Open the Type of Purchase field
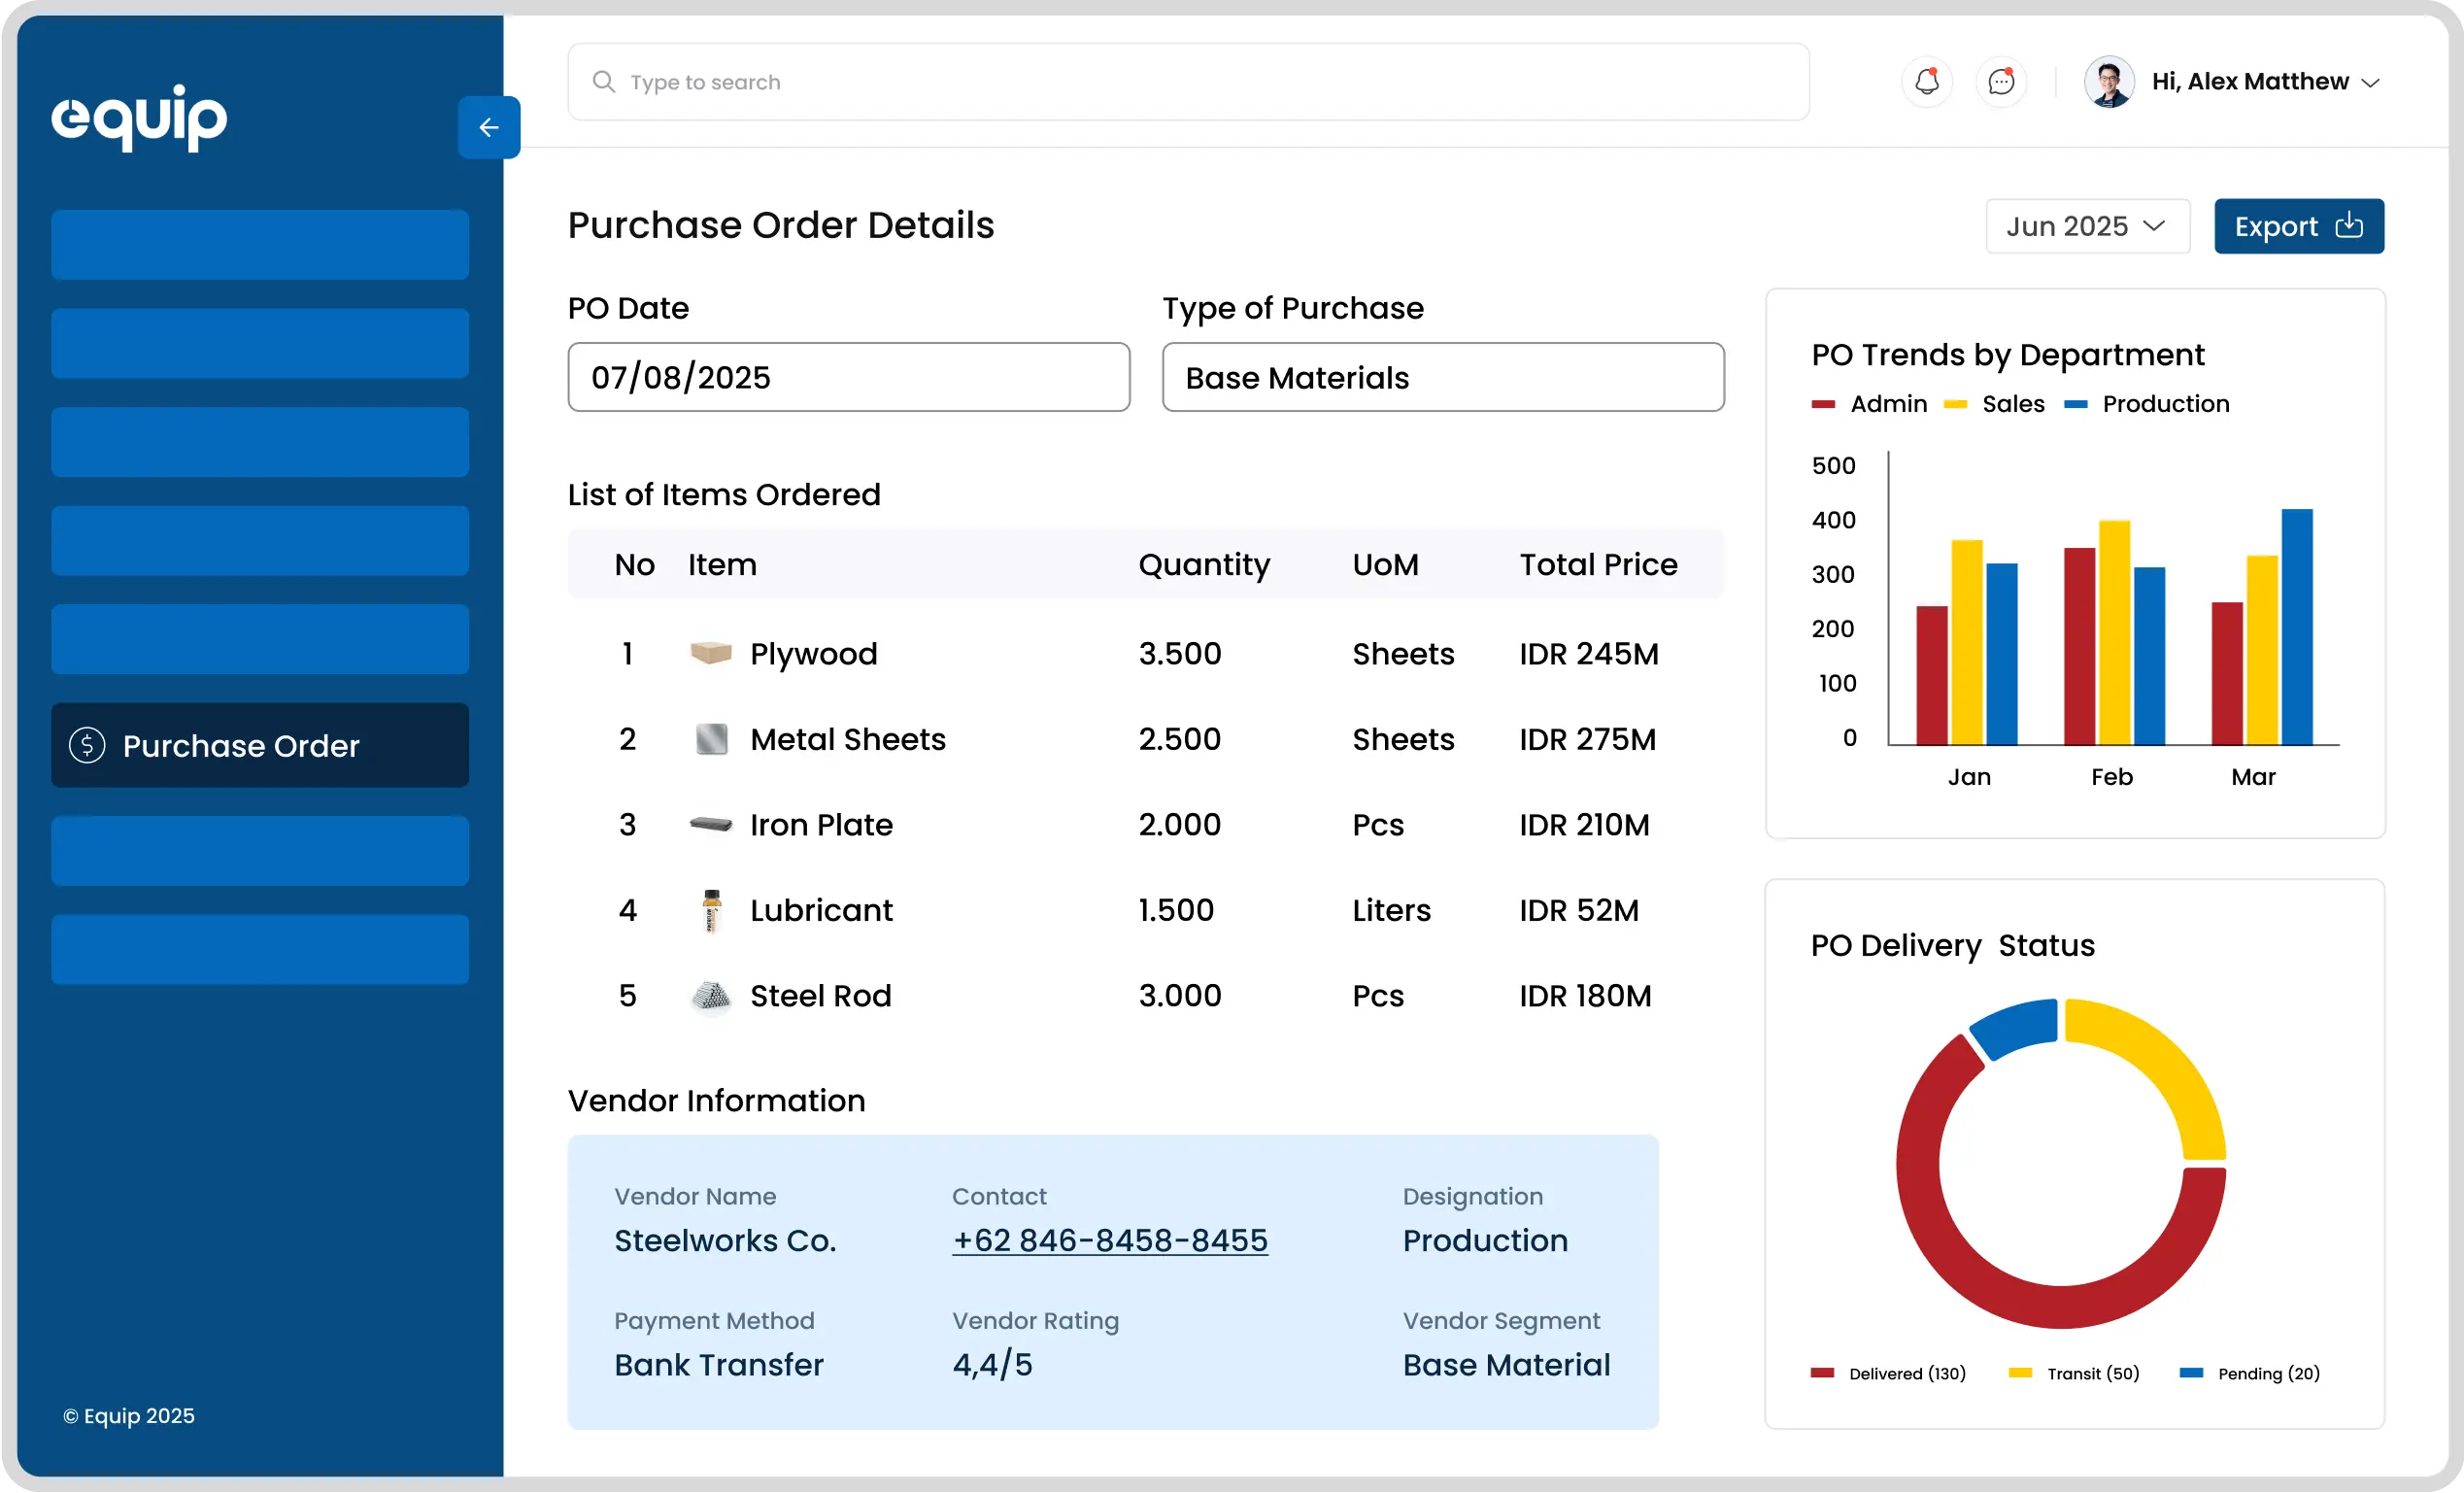 tap(1442, 377)
